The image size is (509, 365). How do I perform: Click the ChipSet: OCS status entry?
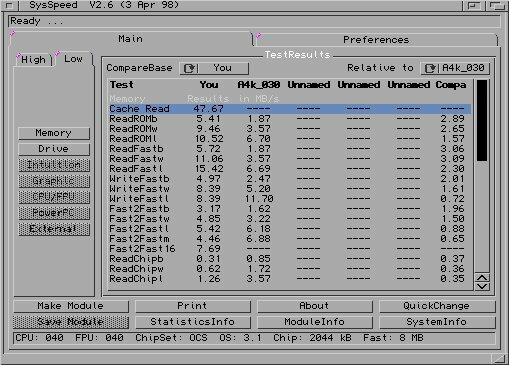171,338
